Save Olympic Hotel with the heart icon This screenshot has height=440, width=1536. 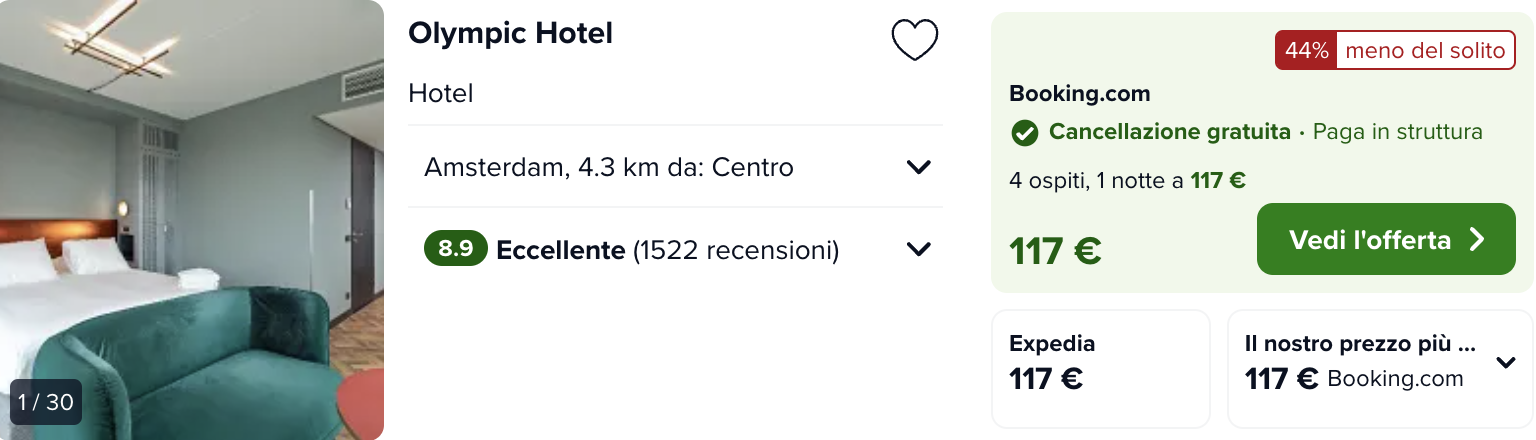(x=915, y=41)
